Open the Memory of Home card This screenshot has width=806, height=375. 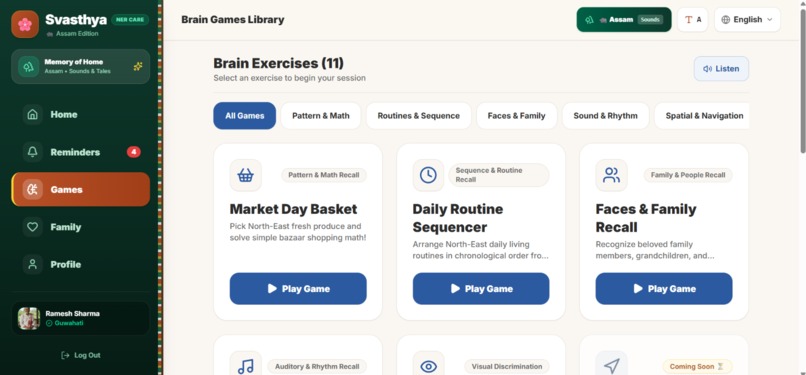81,66
